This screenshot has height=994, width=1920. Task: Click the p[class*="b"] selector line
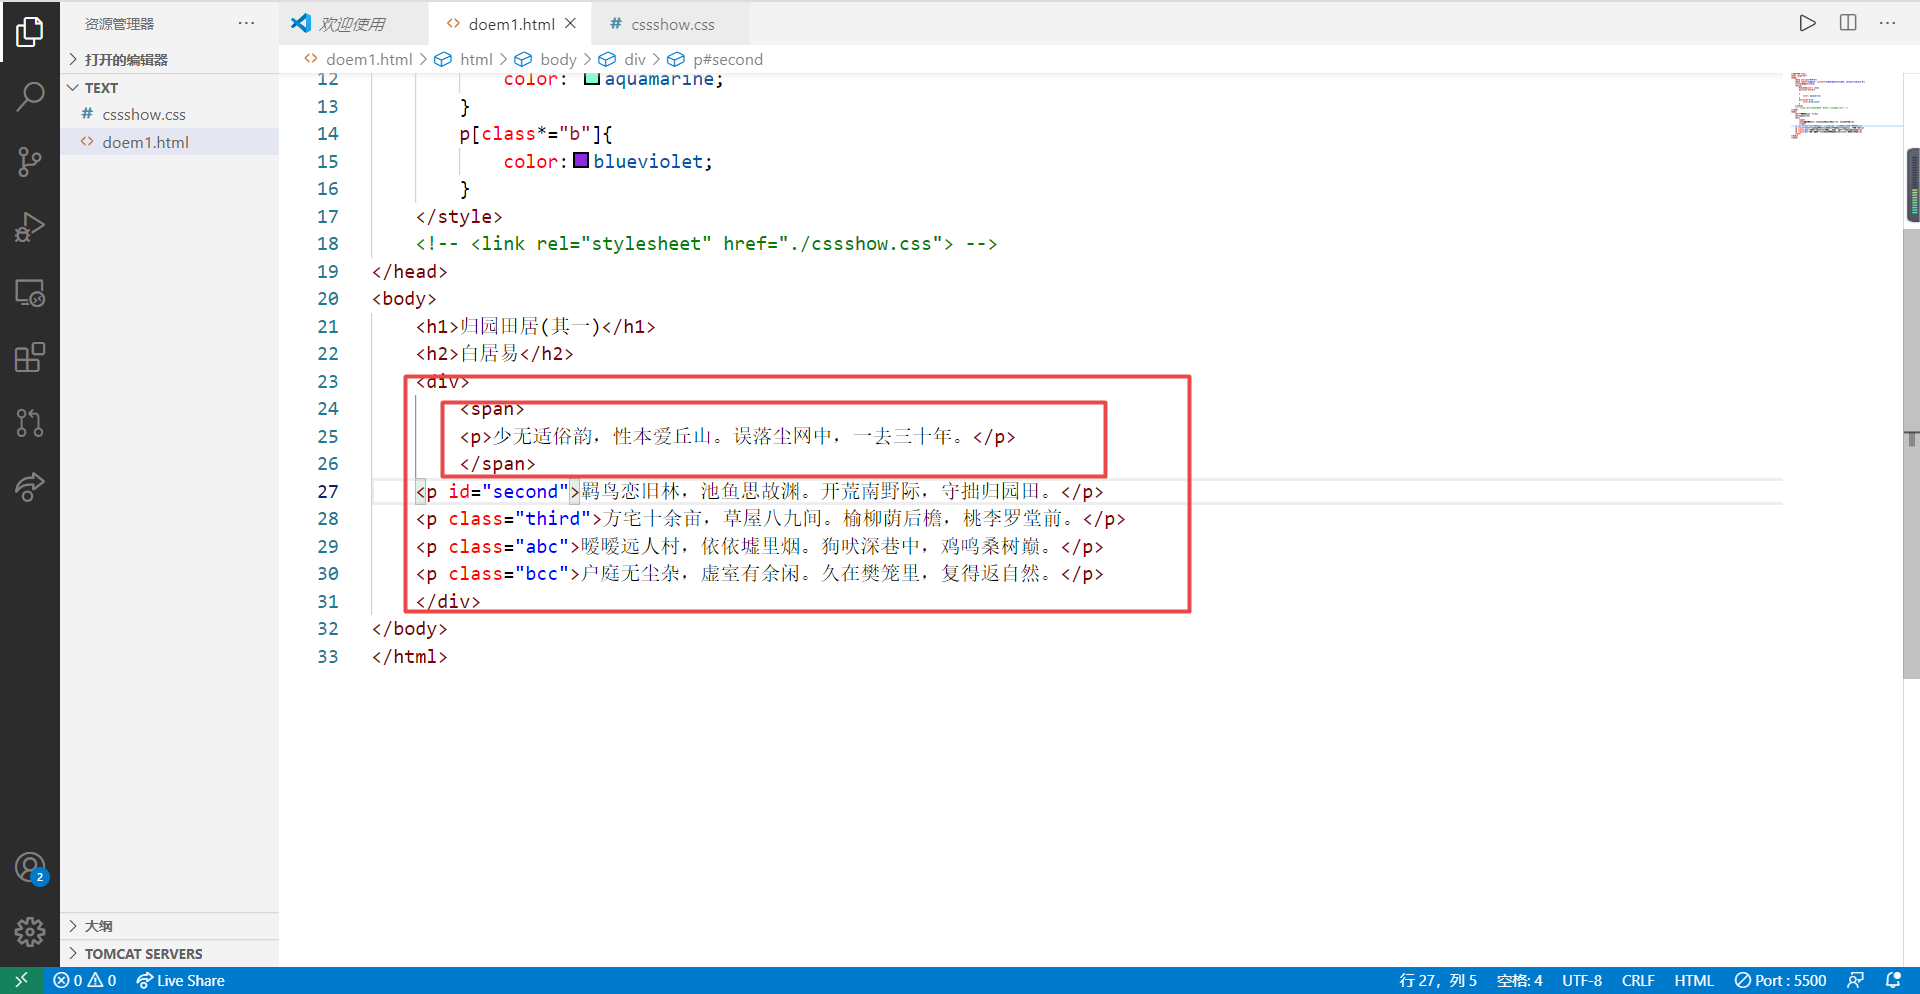pyautogui.click(x=536, y=134)
